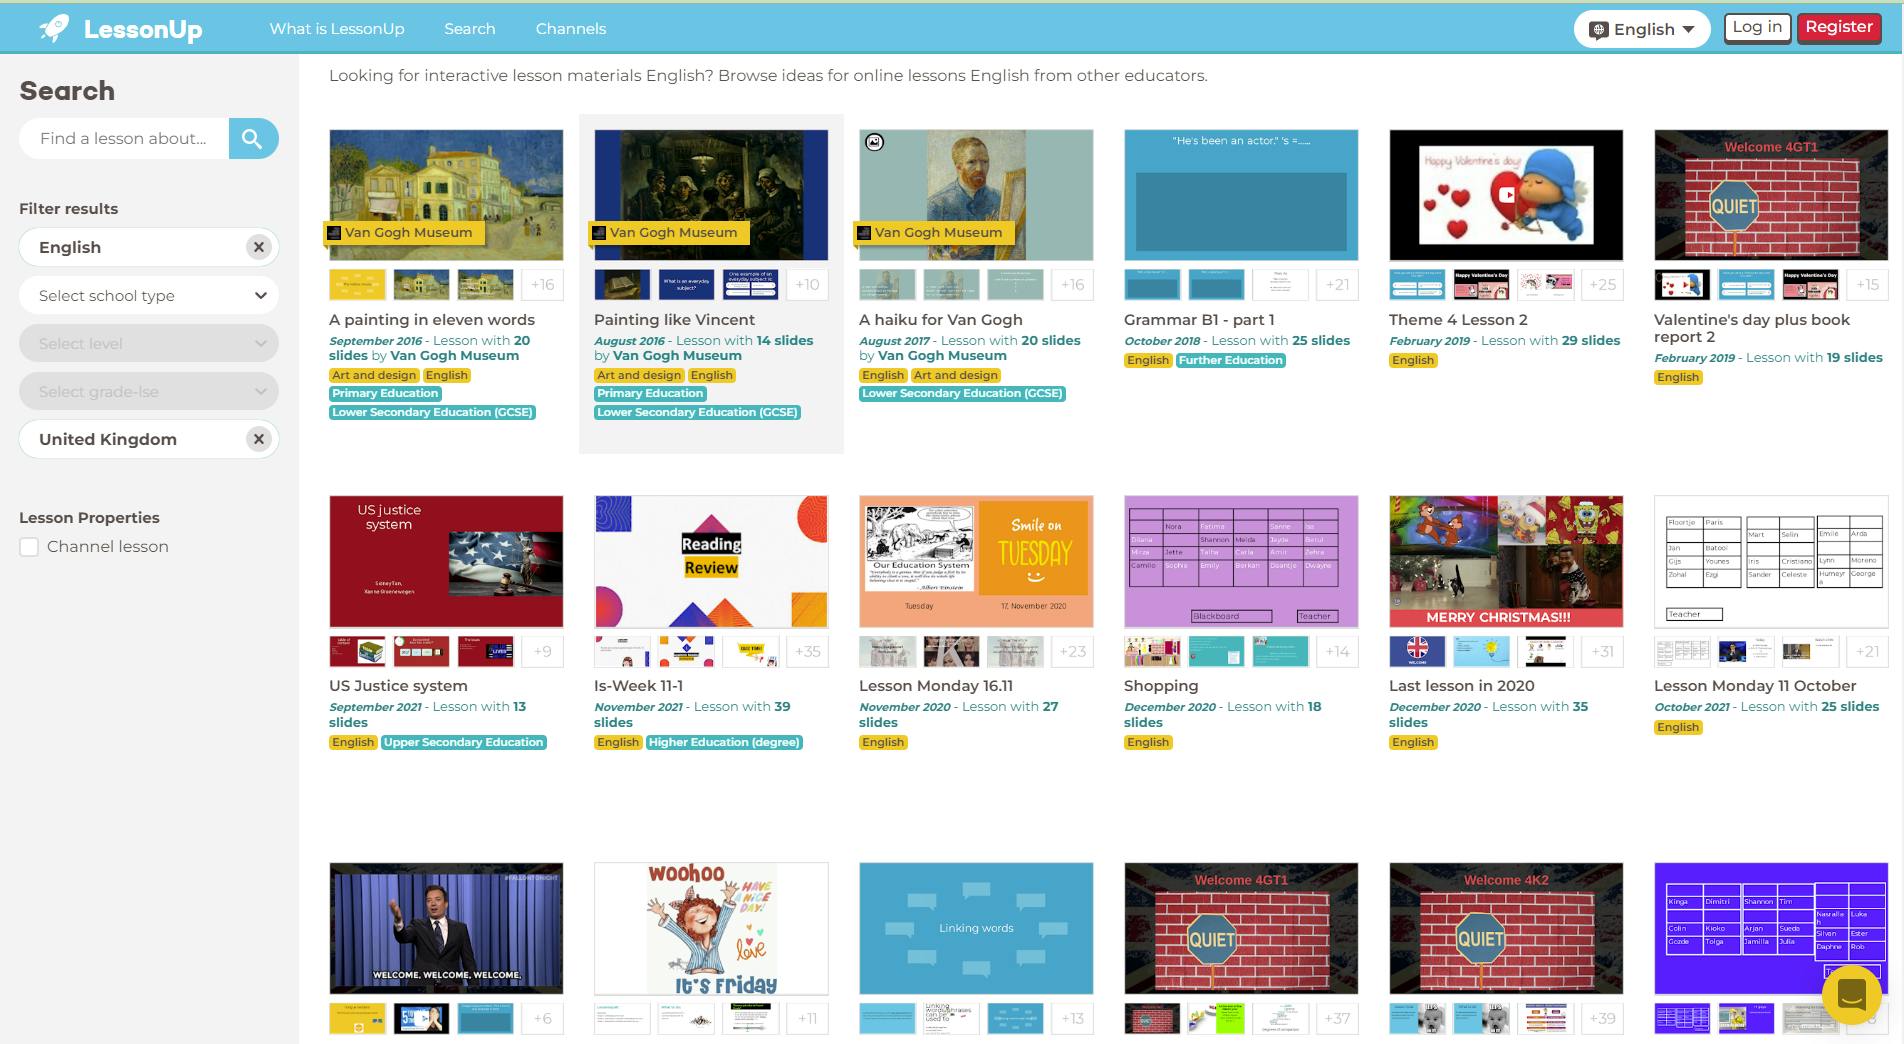Open Valentine's day plus book report 2
The width and height of the screenshot is (1904, 1044).
coord(1752,328)
